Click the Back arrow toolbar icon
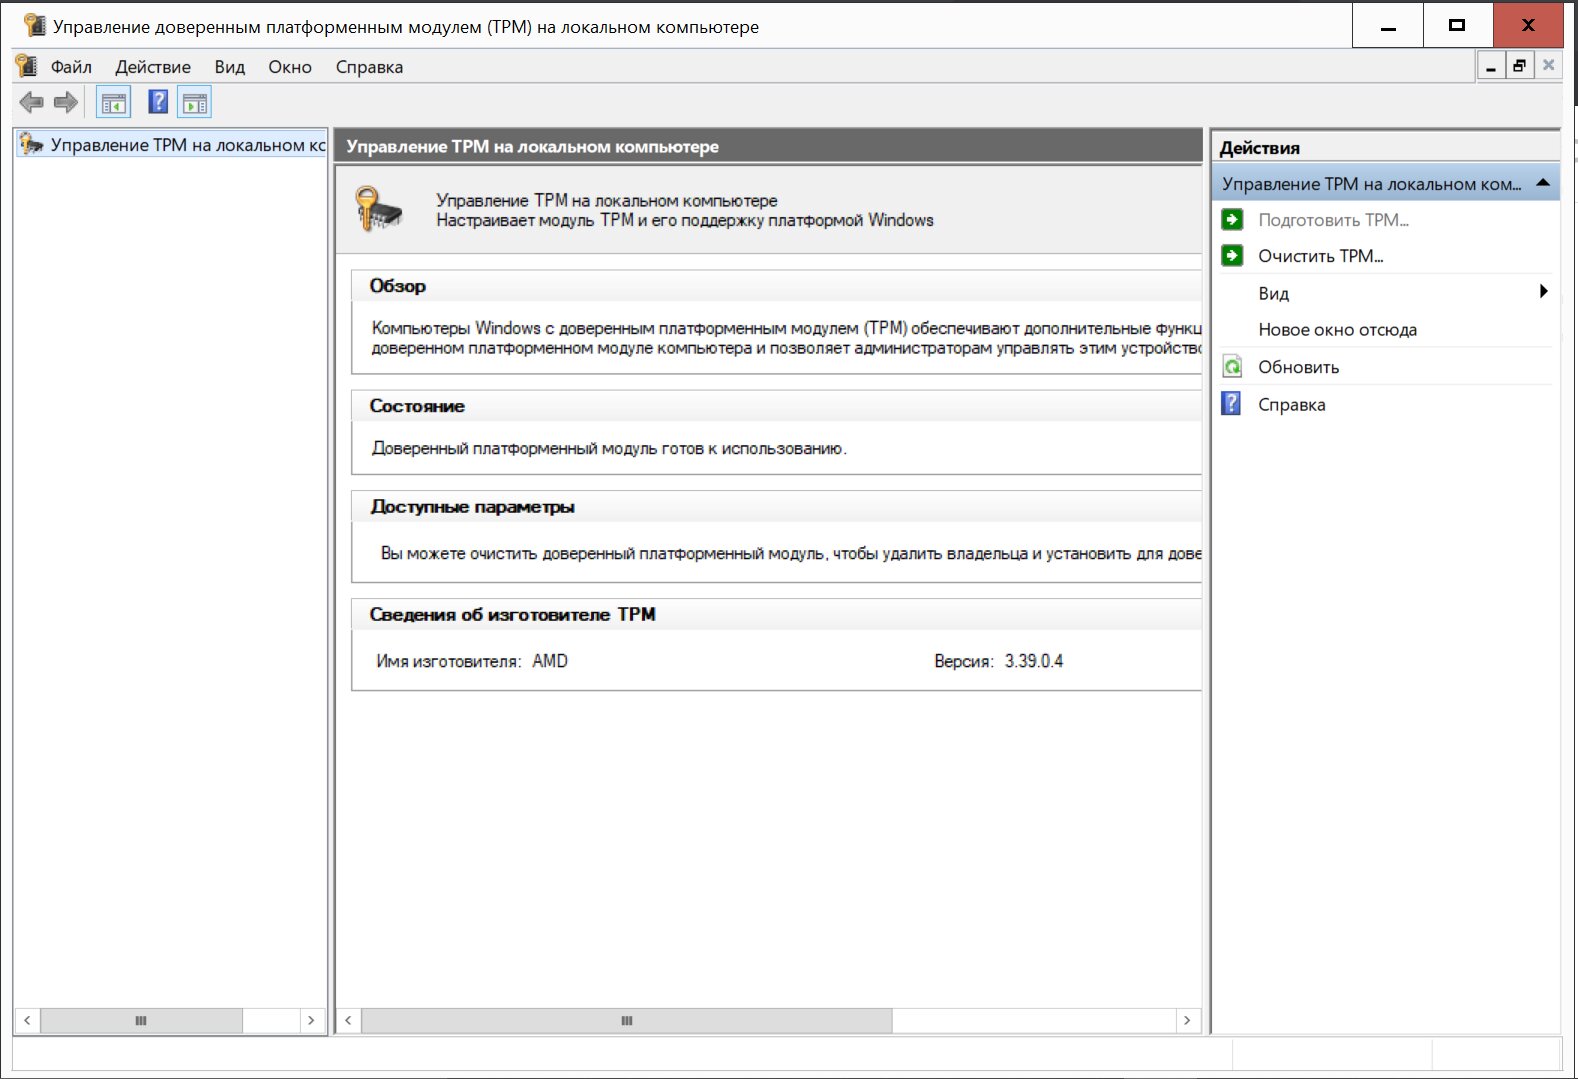This screenshot has width=1578, height=1079. point(31,102)
